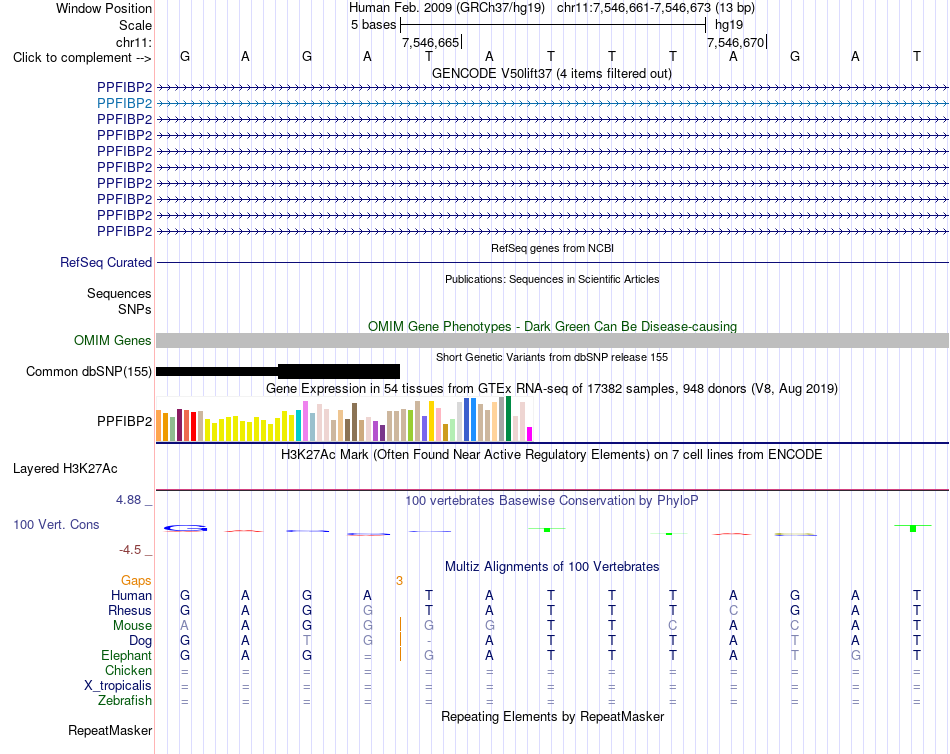Image resolution: width=950 pixels, height=754 pixels.
Task: Click the 100 Vert. Cons track label
Action: [56, 524]
